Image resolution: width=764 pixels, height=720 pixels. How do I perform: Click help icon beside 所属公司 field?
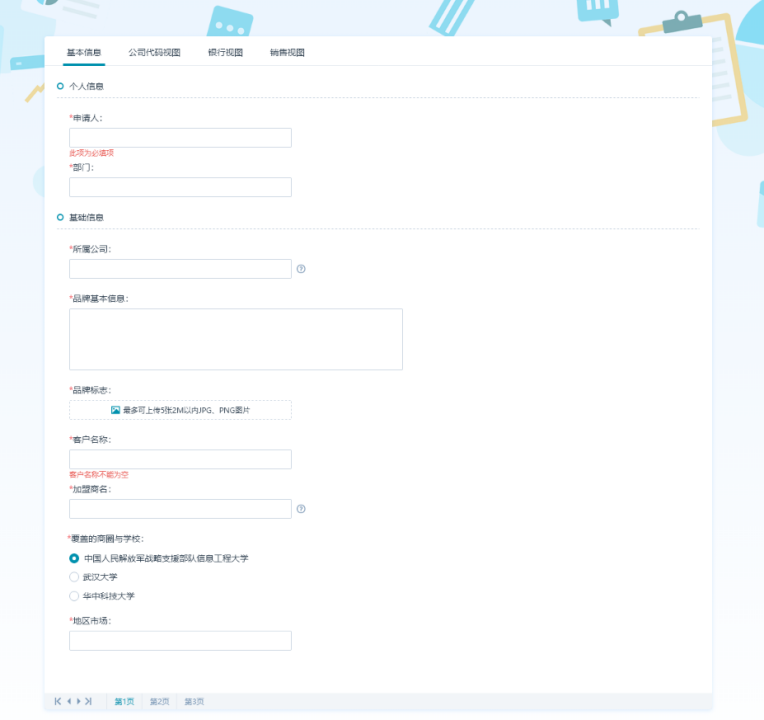(x=301, y=269)
